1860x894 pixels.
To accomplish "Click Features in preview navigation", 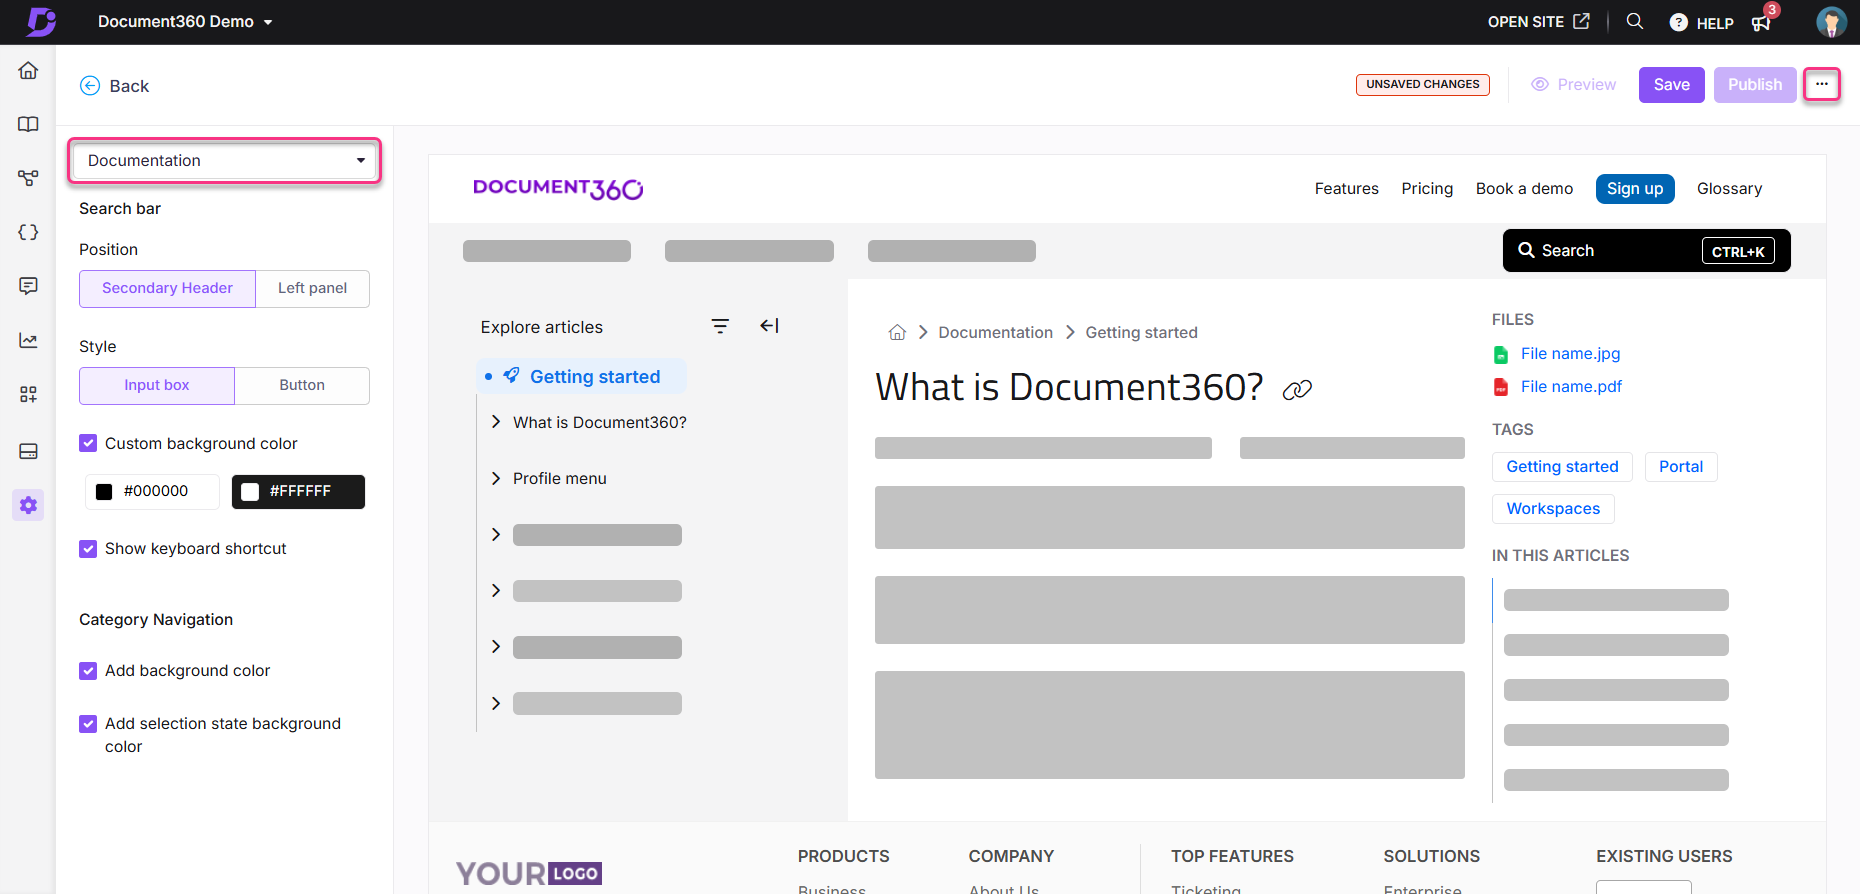I will [1346, 188].
